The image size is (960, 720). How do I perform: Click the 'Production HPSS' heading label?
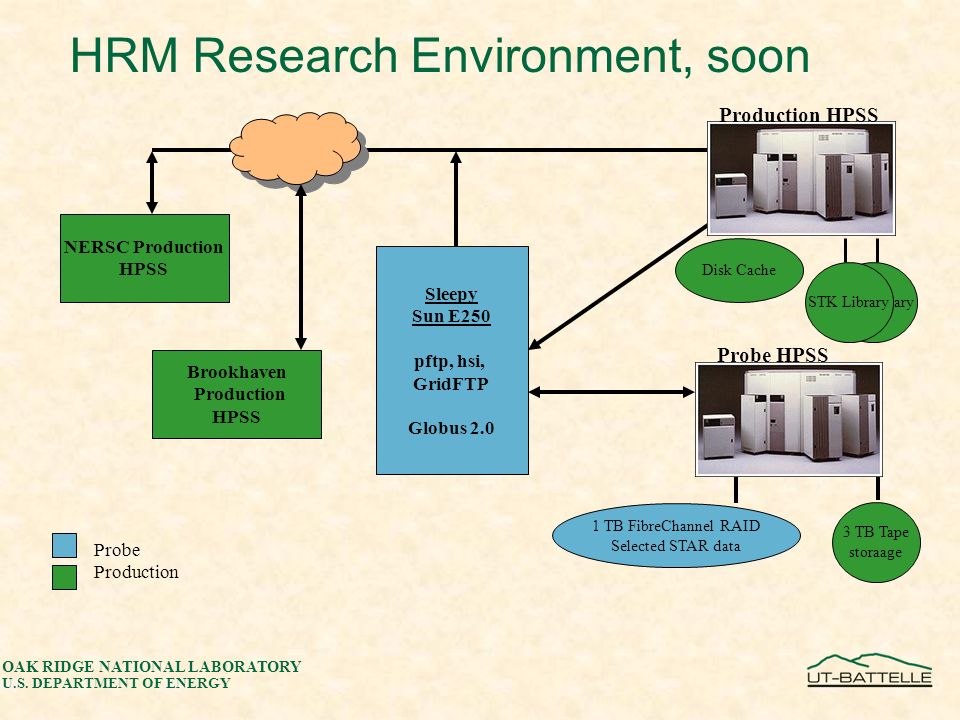[798, 114]
